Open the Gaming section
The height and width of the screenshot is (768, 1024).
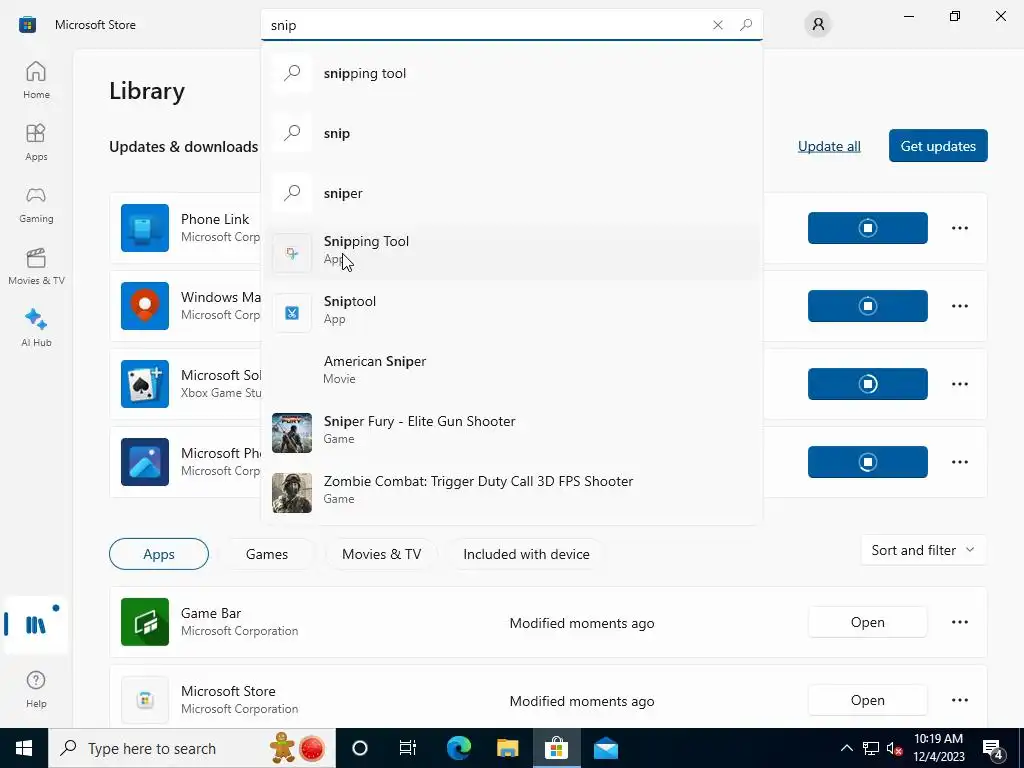(36, 204)
